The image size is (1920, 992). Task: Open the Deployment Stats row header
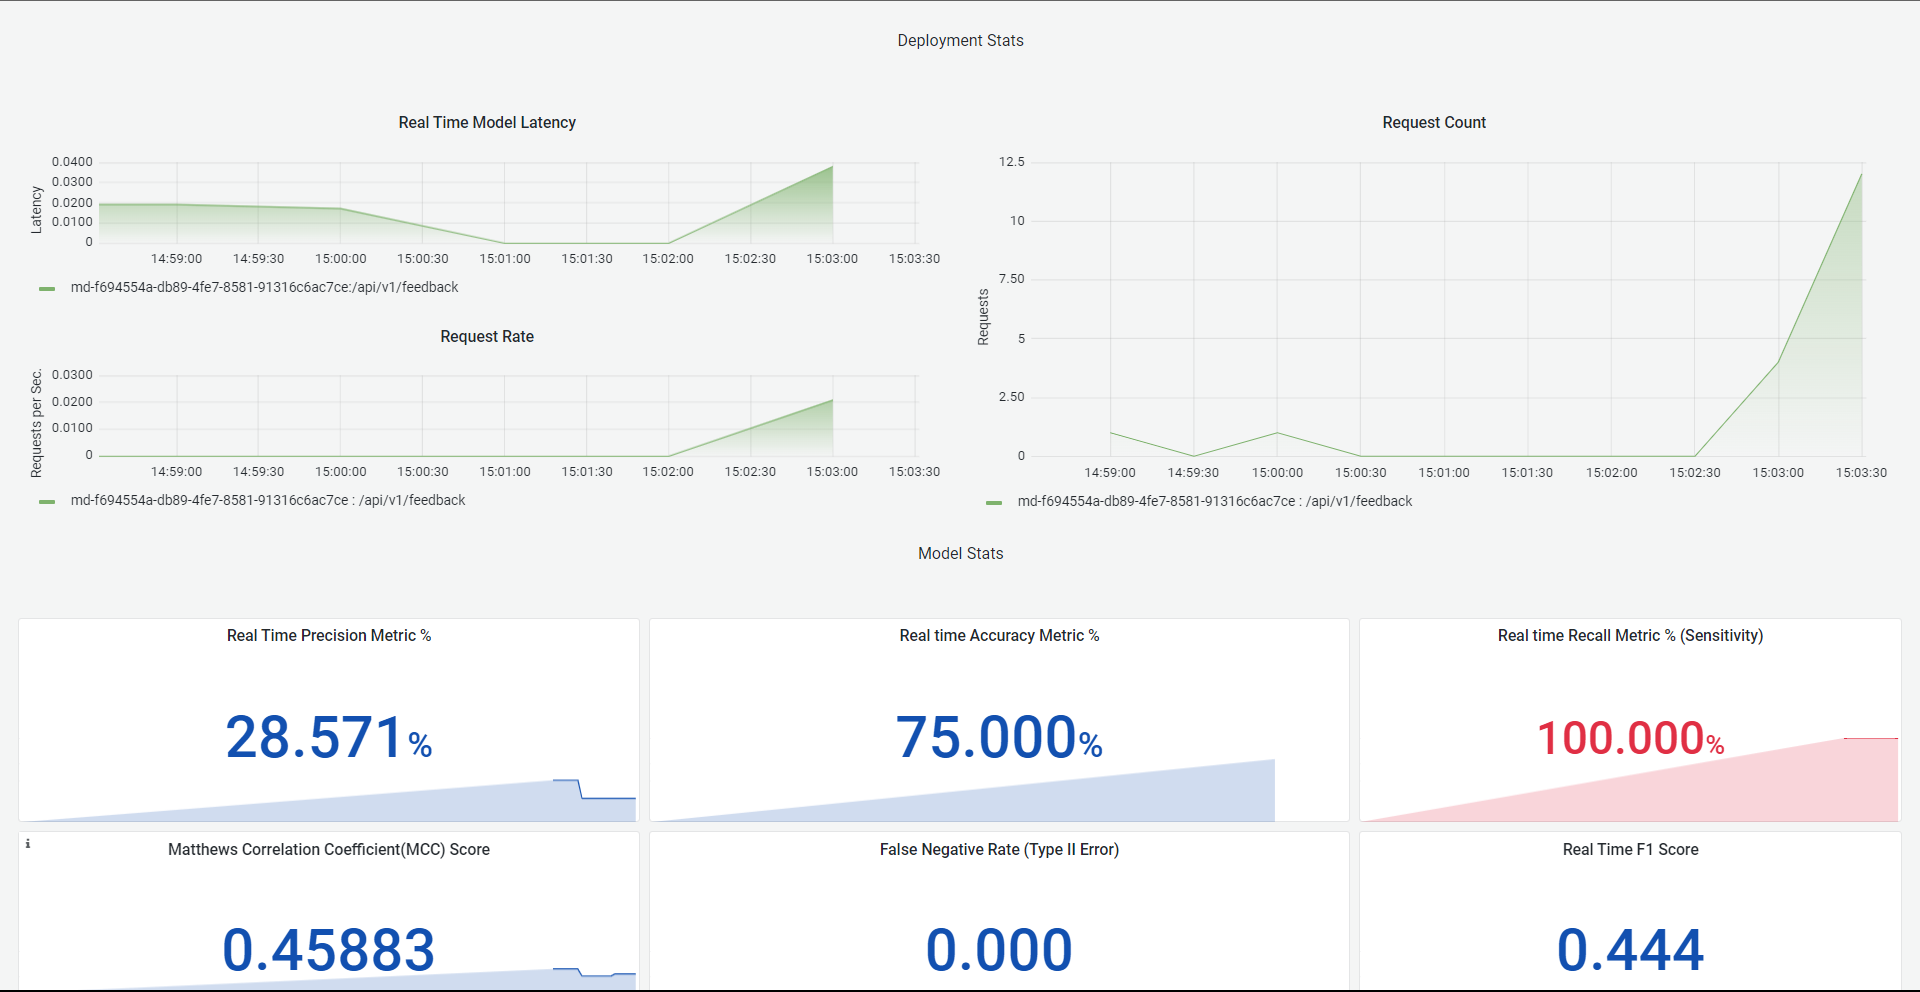960,40
